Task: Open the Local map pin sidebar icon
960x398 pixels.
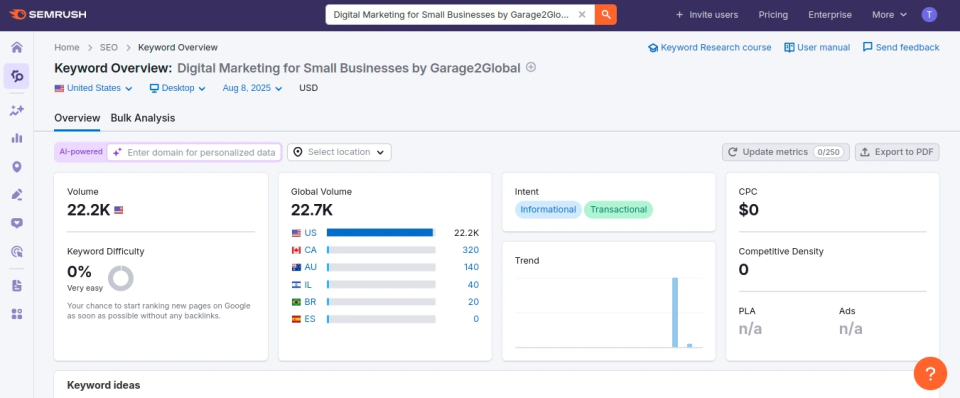Action: (x=17, y=167)
